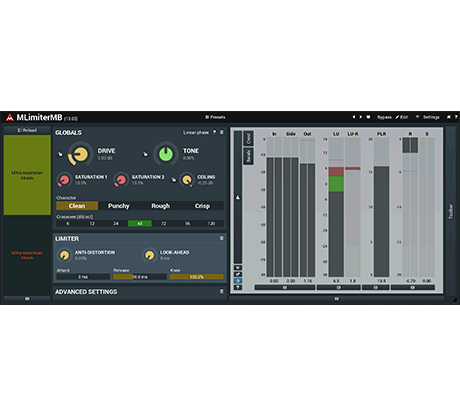460x416 pixels.
Task: Click the Drive knob
Action: click(x=80, y=154)
